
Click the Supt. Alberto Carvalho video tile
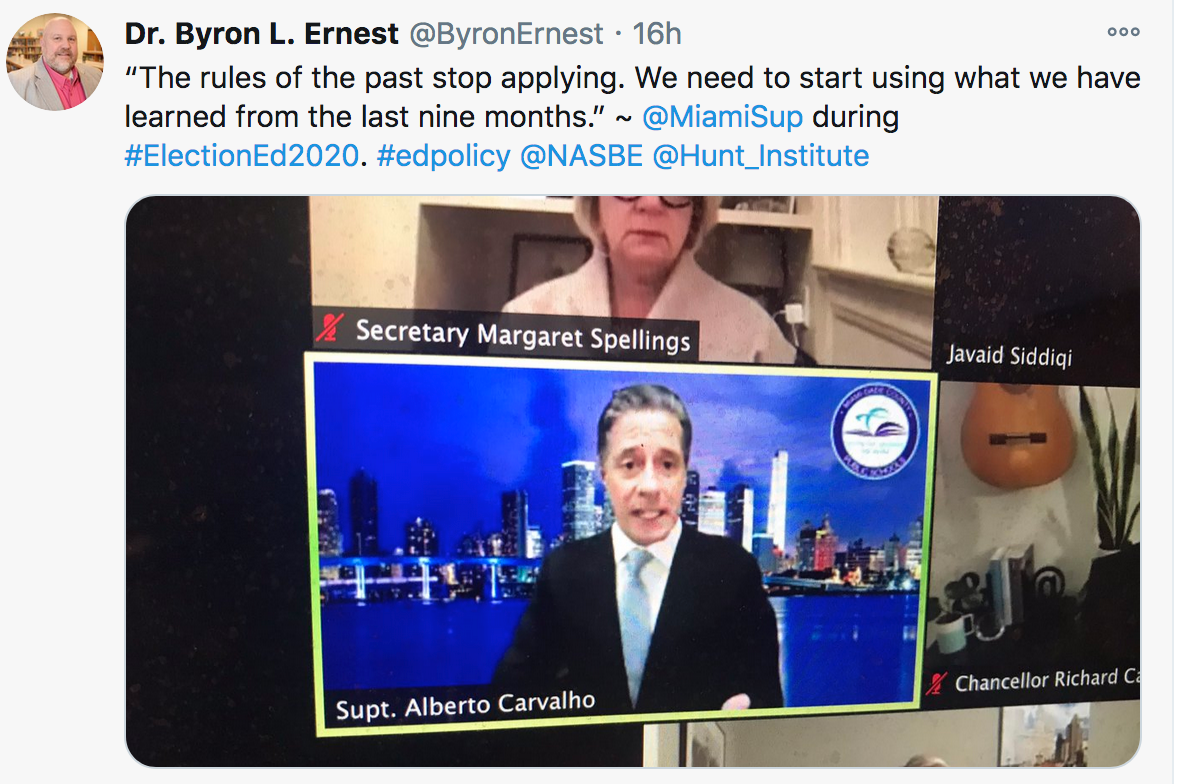[x=620, y=544]
